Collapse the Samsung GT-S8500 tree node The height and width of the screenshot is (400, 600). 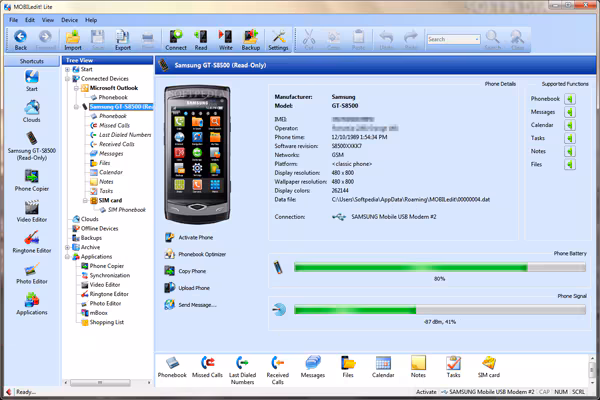tap(76, 107)
